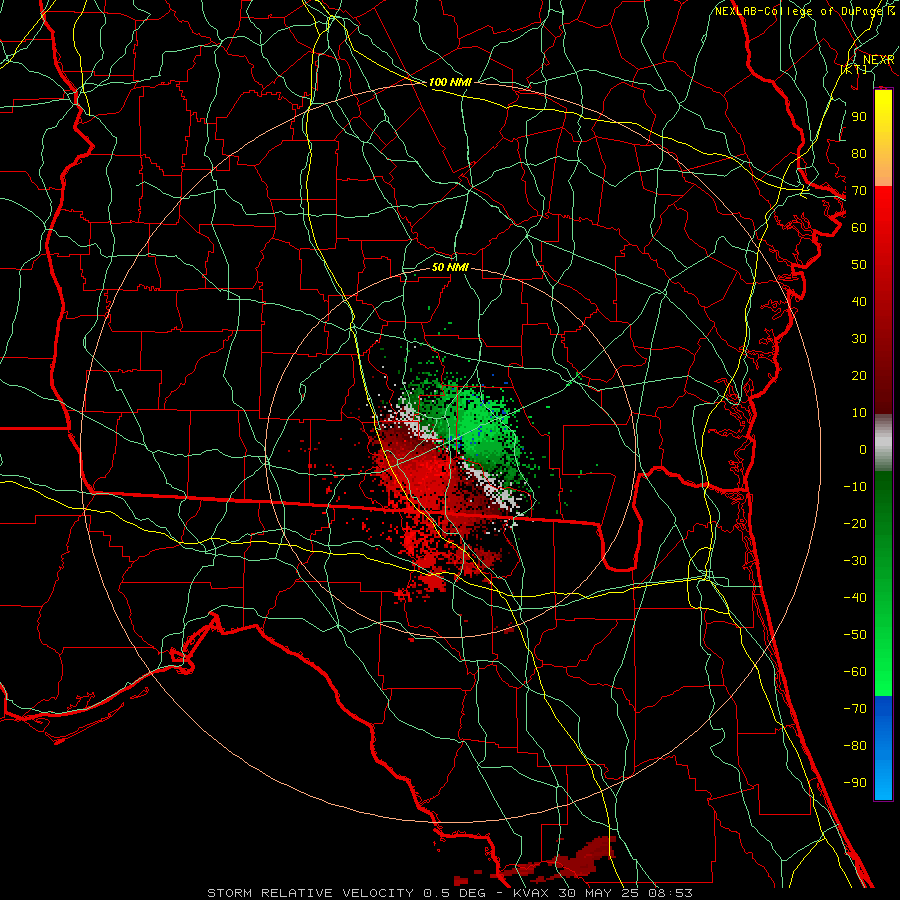This screenshot has height=900, width=900.
Task: Select the -90 value on the velocity scale
Action: point(855,783)
